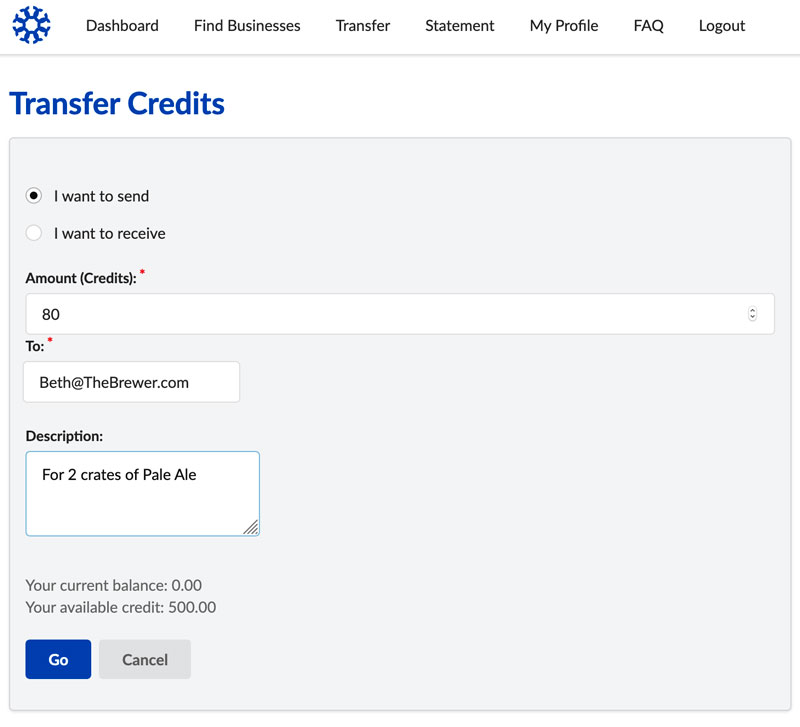Click the "Your current balance: 0.00" text
Viewport: 800px width, 727px height.
point(113,585)
